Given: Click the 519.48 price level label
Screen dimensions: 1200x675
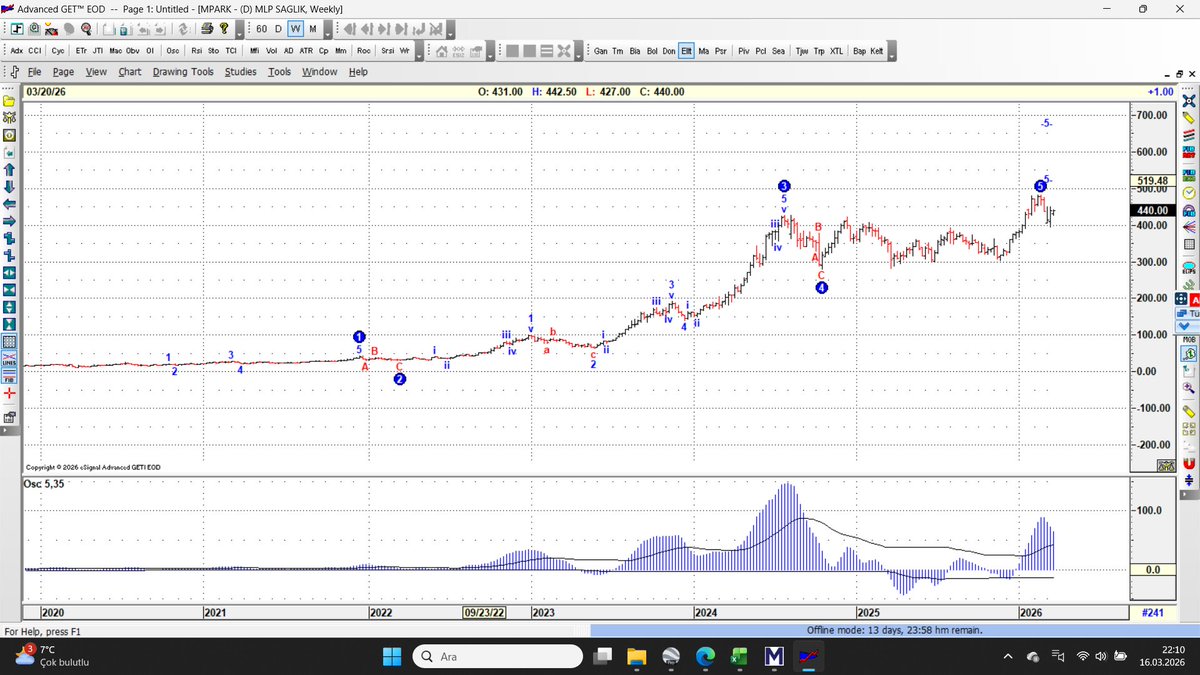Looking at the screenshot, I should pos(1152,180).
